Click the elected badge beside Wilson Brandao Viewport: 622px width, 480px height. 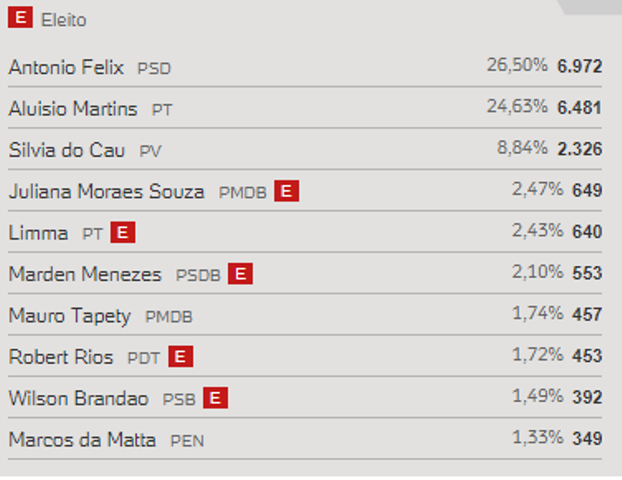pos(215,397)
